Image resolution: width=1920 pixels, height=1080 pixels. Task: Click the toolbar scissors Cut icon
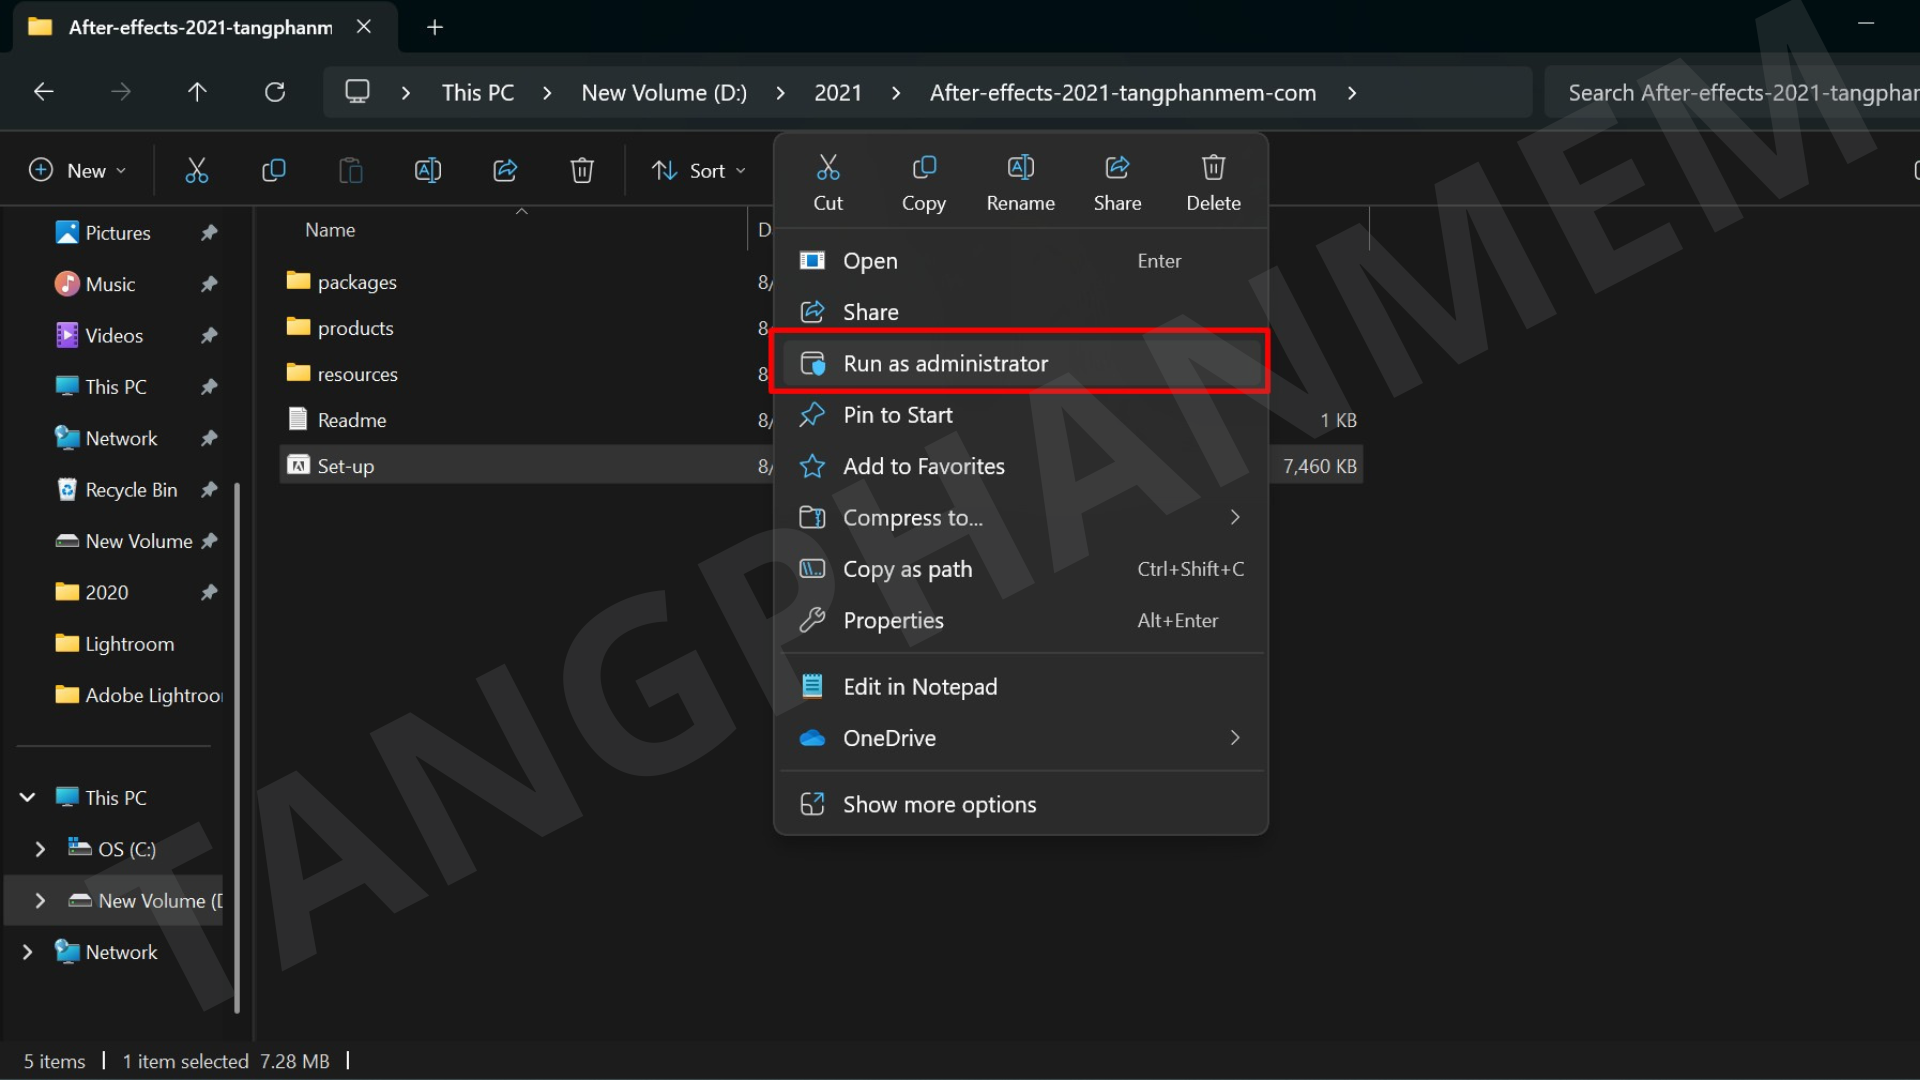coord(197,171)
